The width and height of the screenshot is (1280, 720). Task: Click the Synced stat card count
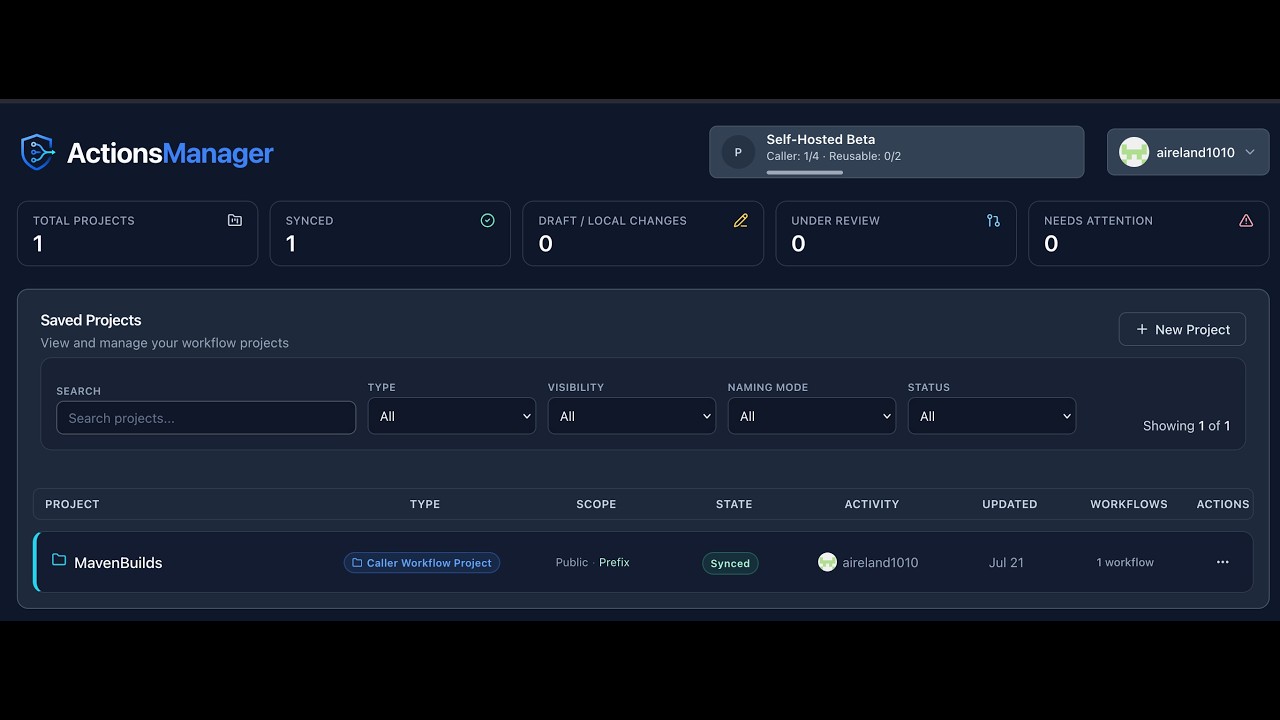point(291,243)
